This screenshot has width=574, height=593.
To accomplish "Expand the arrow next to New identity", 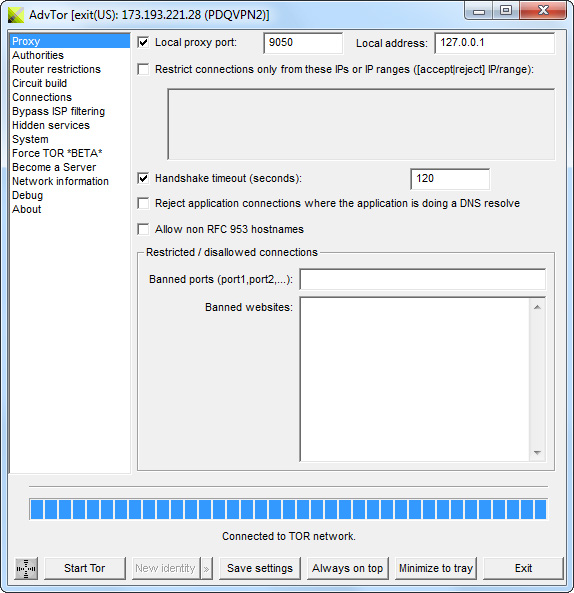I will pyautogui.click(x=207, y=568).
